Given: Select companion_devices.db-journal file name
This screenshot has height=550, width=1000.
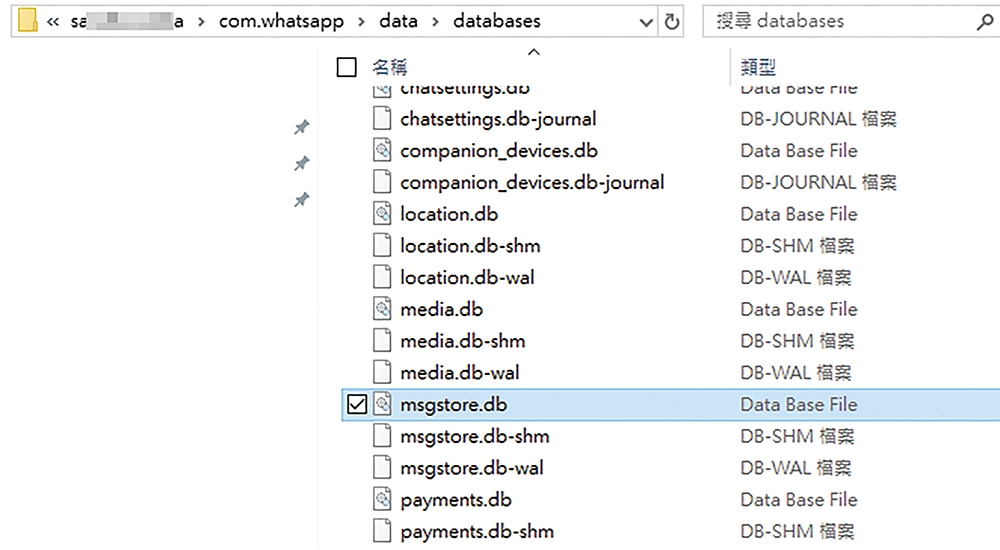Looking at the screenshot, I should tap(532, 182).
